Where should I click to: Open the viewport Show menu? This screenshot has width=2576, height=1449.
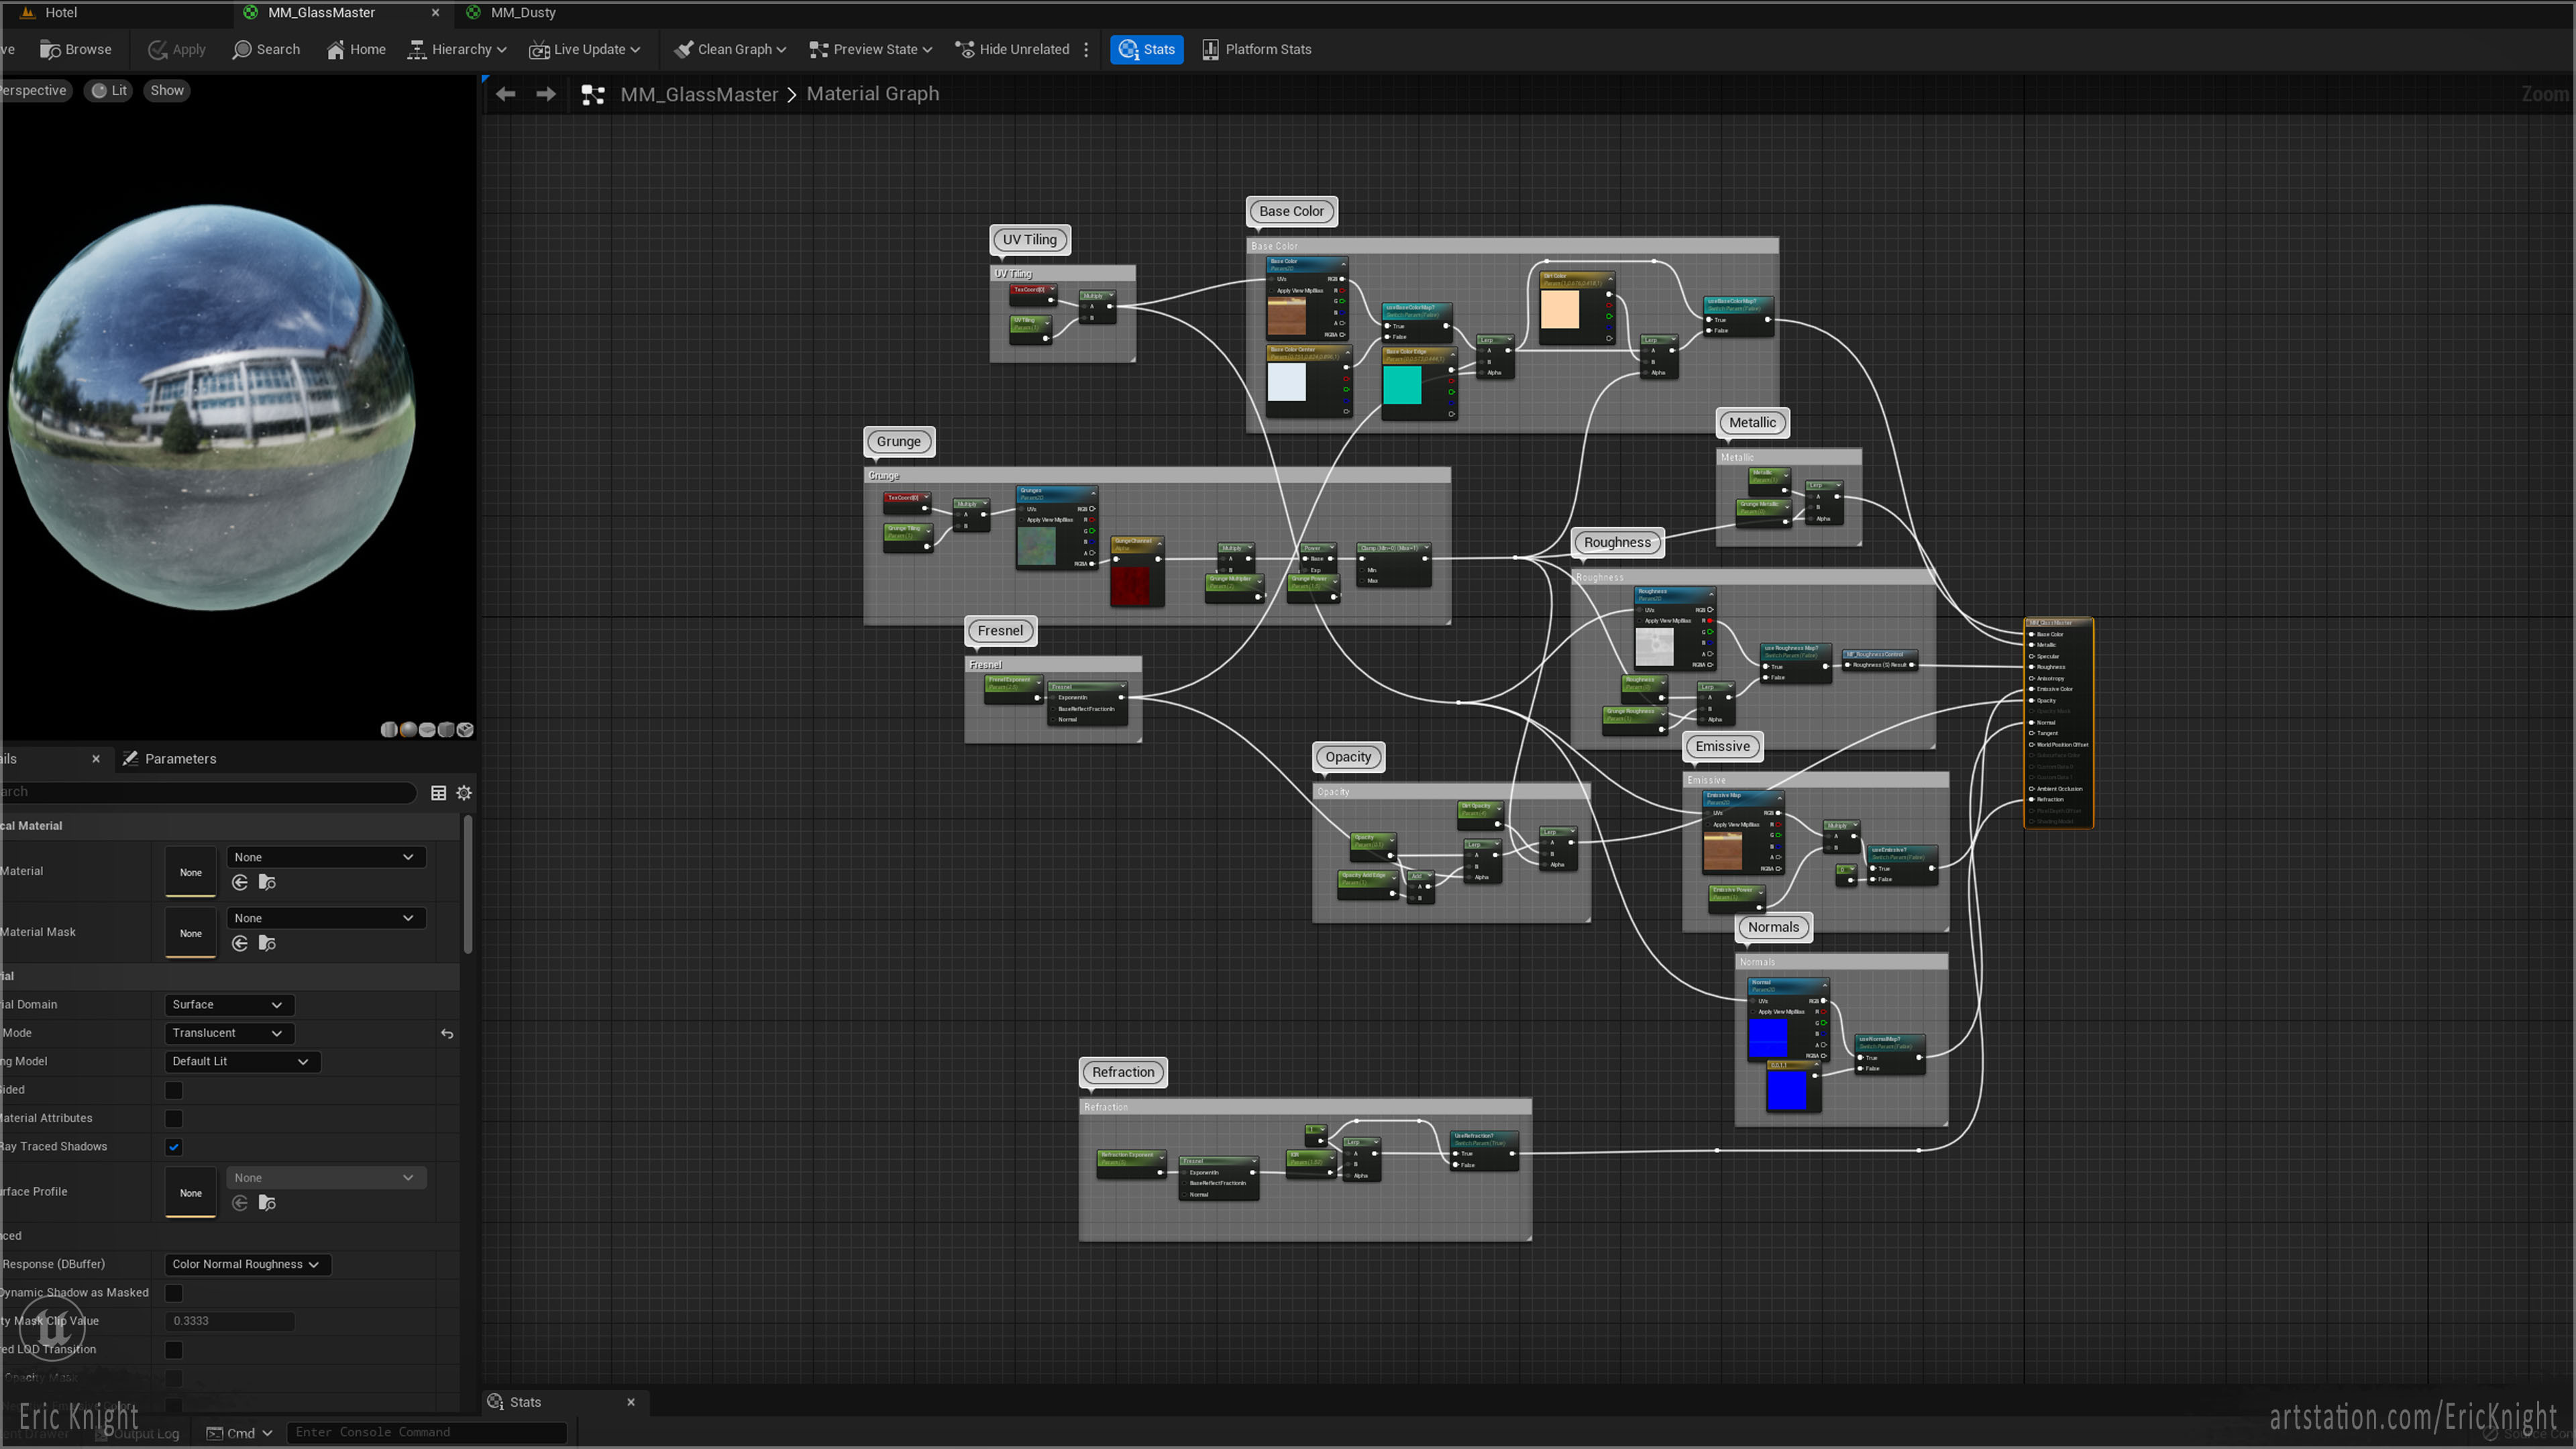(167, 90)
